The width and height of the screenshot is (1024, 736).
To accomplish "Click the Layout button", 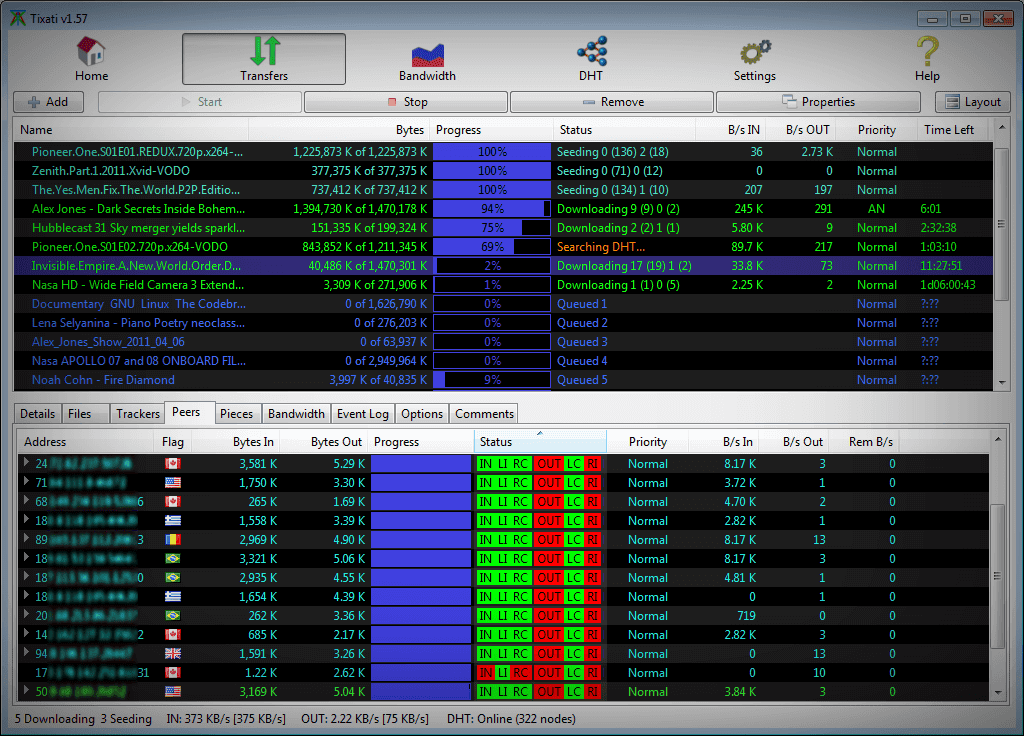I will 973,102.
